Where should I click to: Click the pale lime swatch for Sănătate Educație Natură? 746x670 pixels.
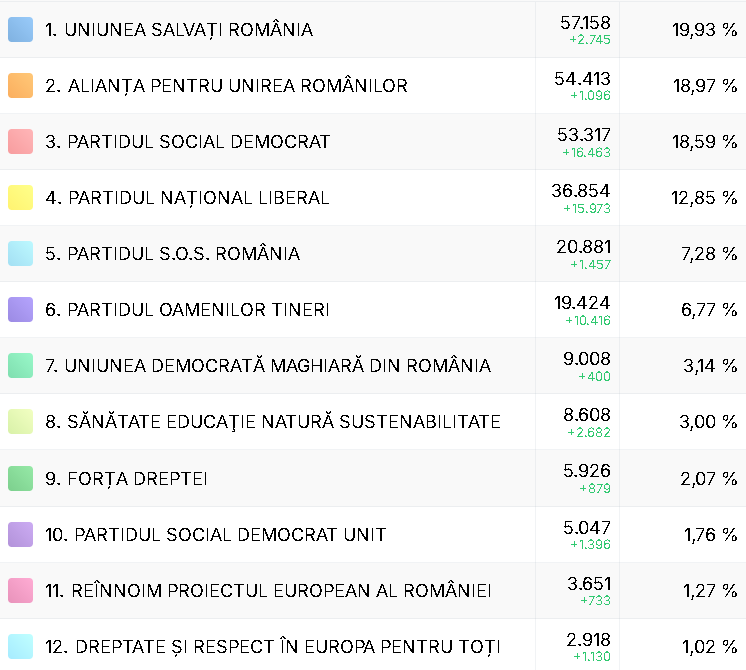pos(20,422)
